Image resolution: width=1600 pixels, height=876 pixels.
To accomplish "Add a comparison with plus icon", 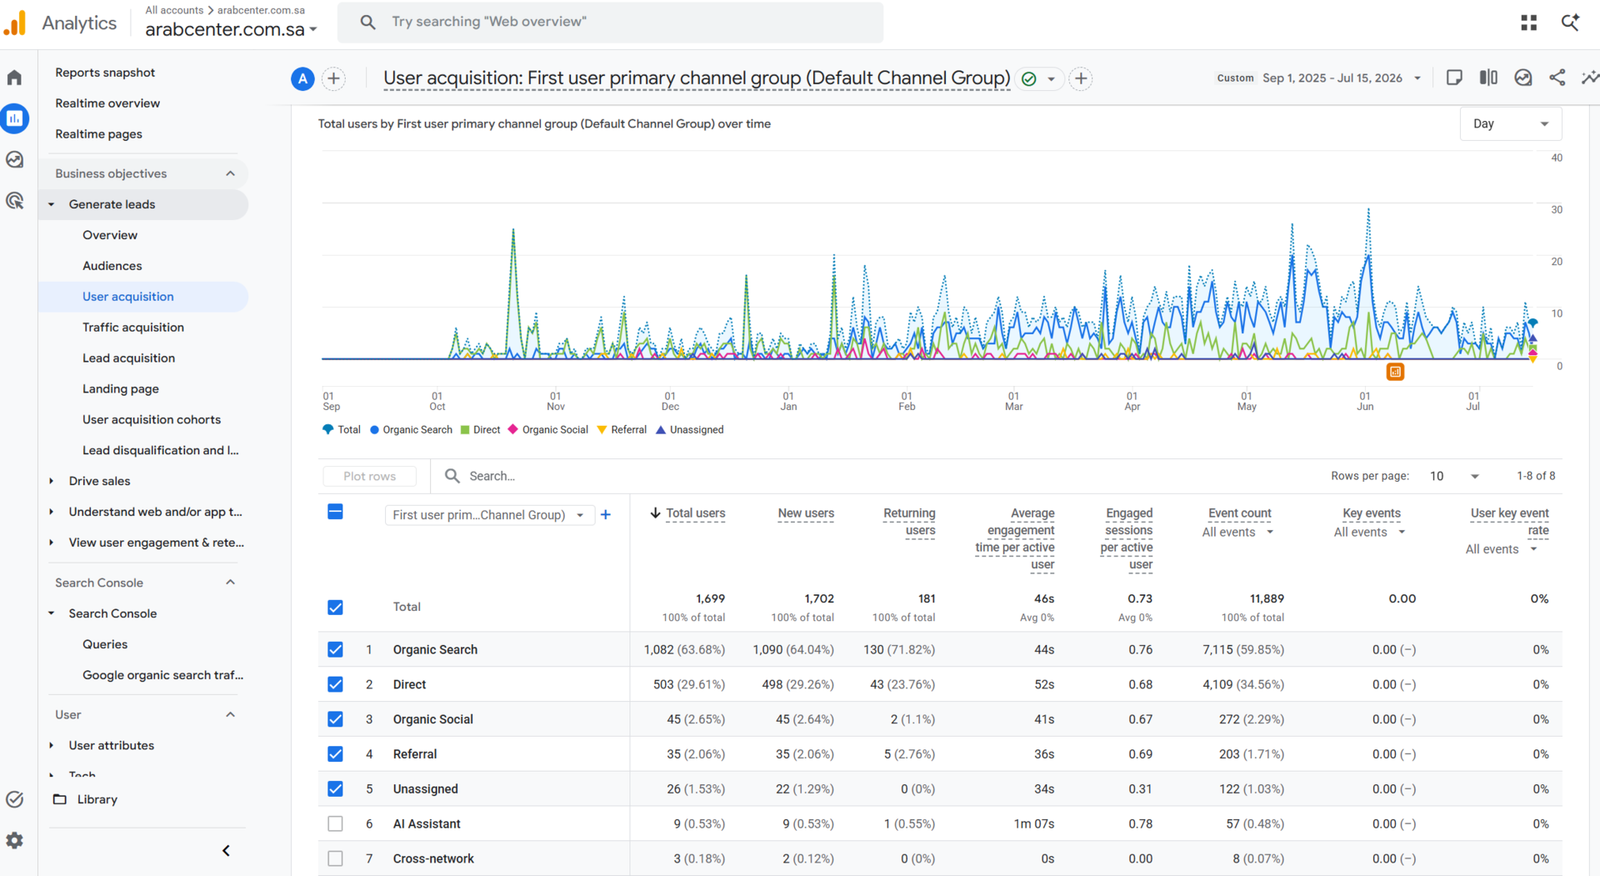I will pyautogui.click(x=334, y=78).
